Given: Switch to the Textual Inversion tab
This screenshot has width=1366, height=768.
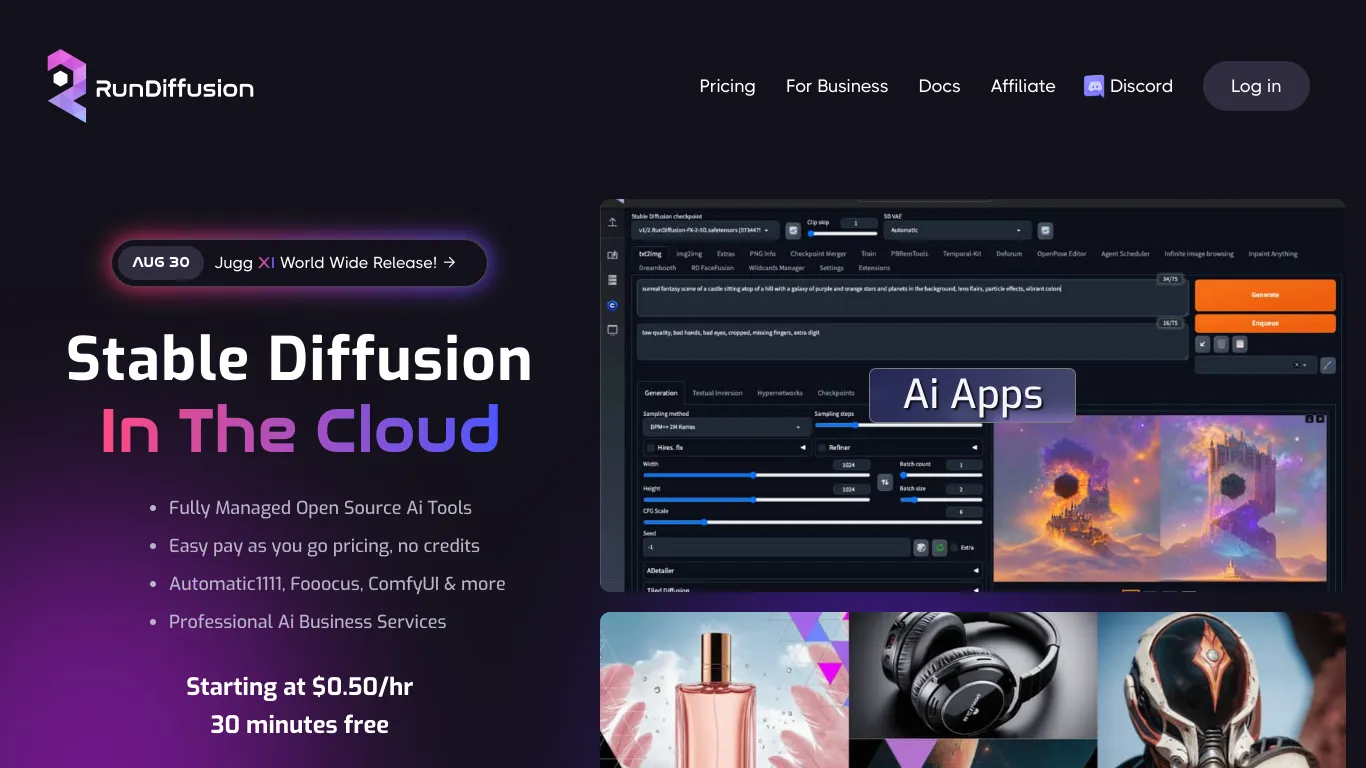Looking at the screenshot, I should pyautogui.click(x=717, y=393).
